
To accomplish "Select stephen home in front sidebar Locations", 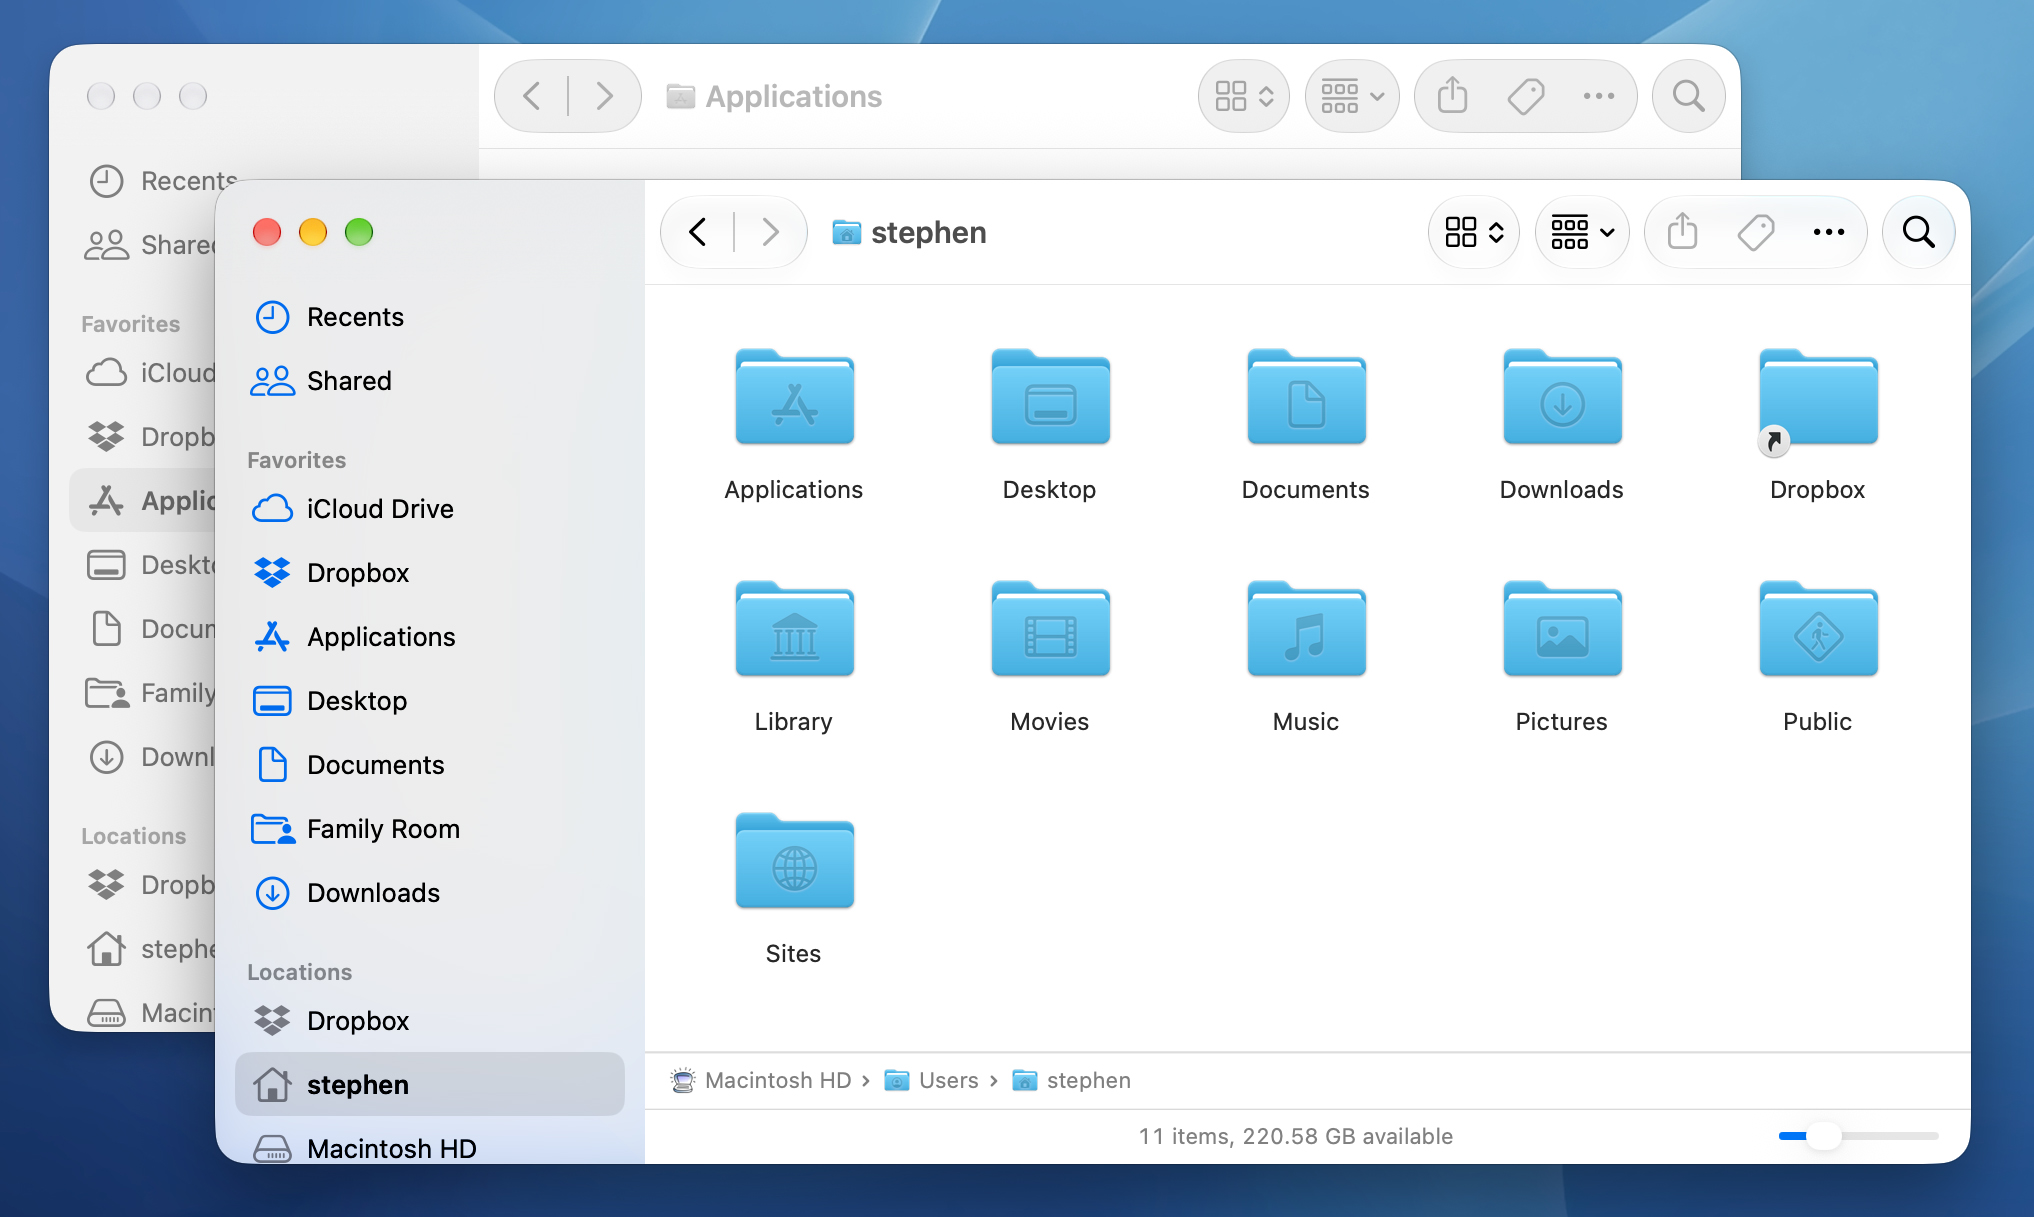I will point(430,1085).
